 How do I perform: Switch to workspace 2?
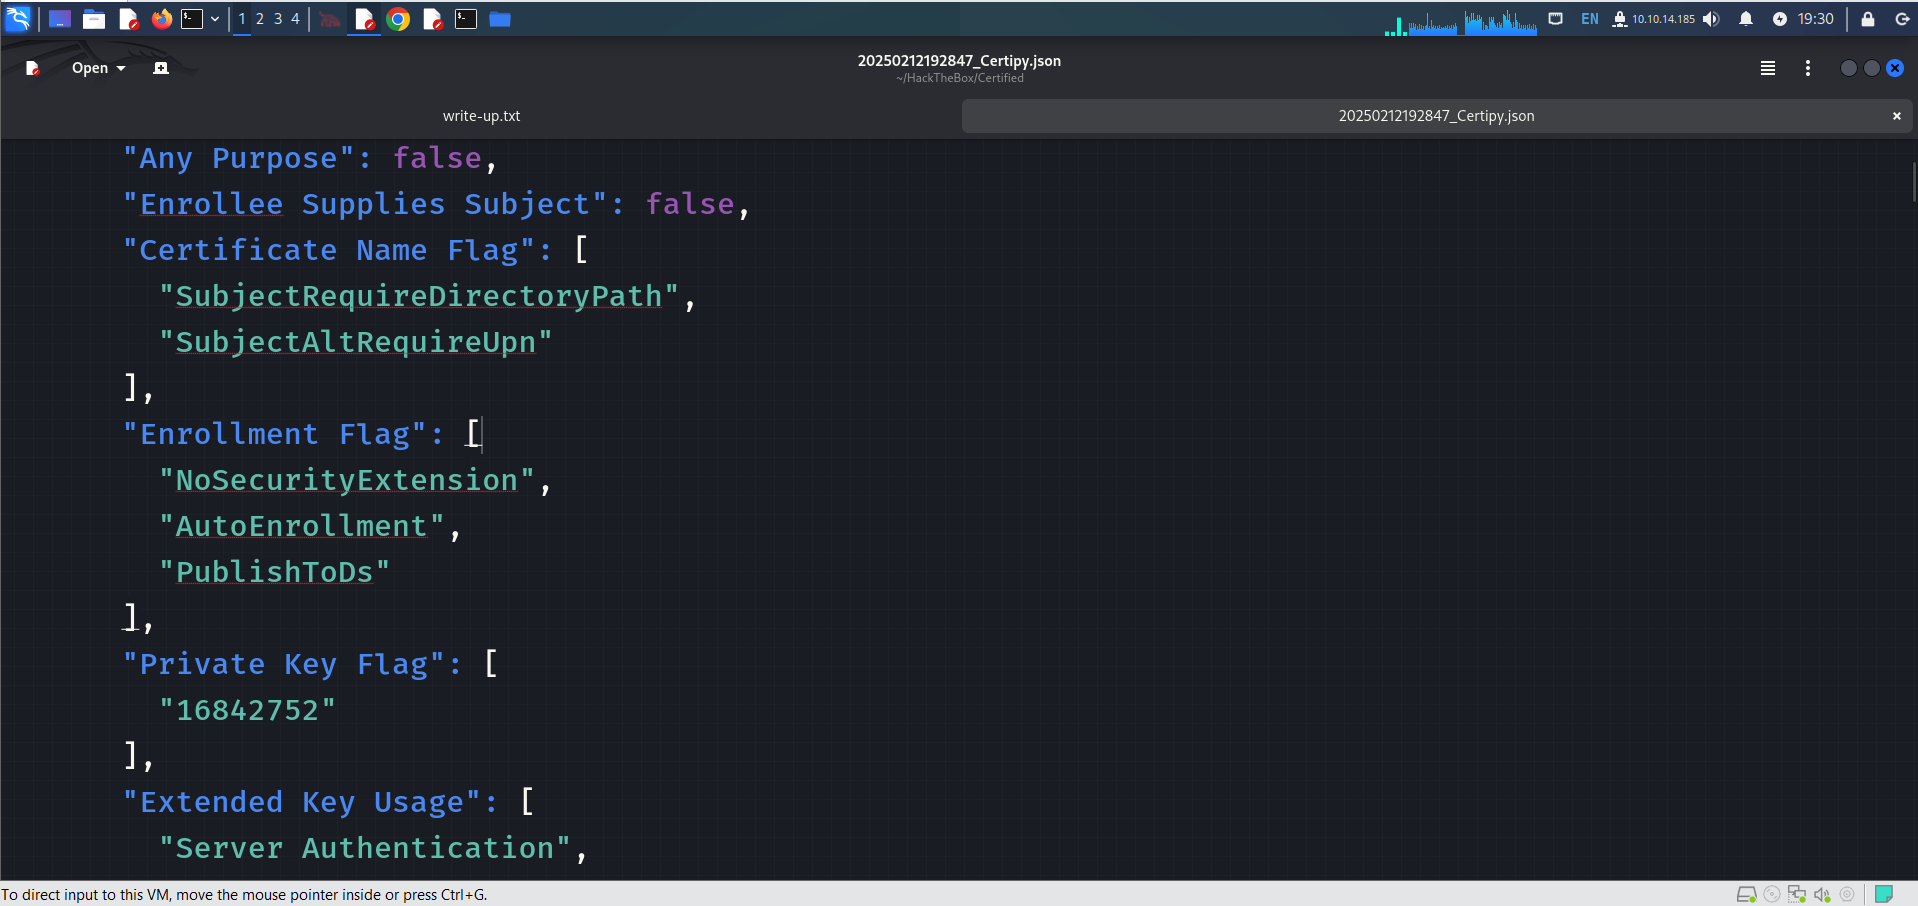pyautogui.click(x=260, y=19)
